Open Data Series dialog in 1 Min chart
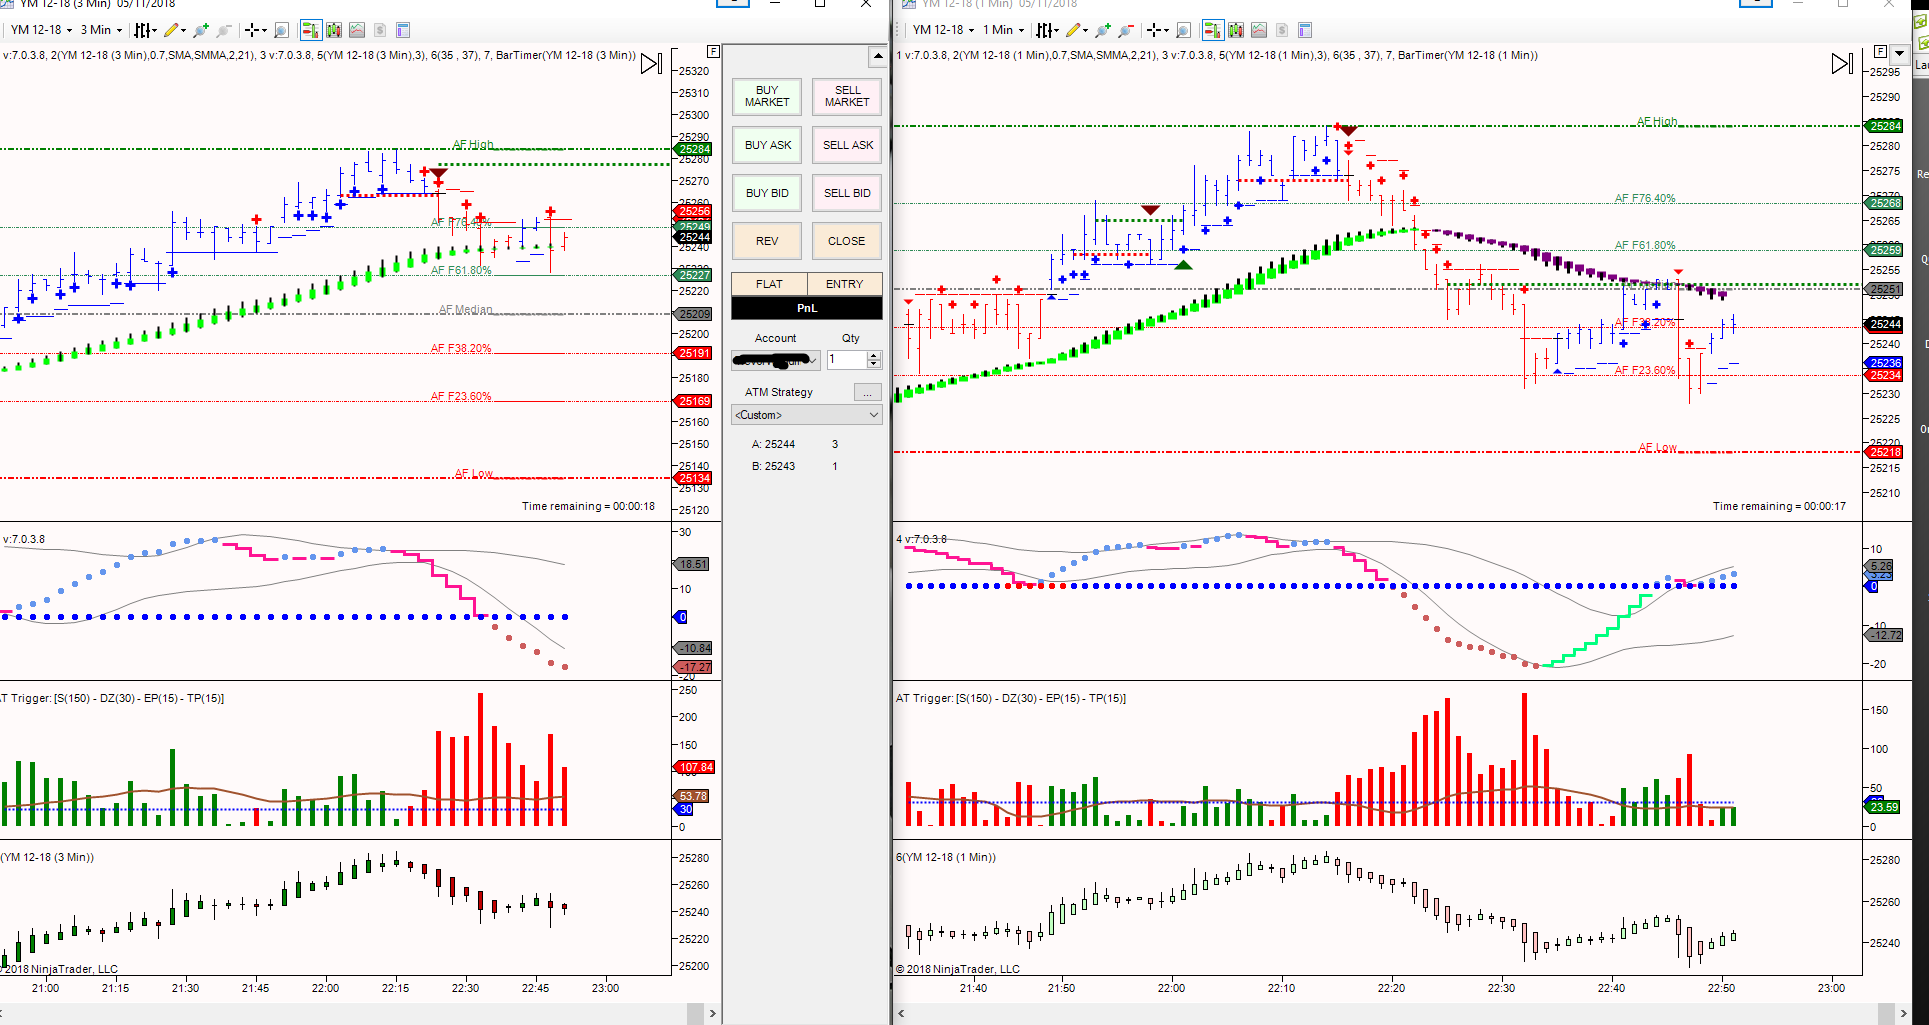The width and height of the screenshot is (1929, 1025). [1236, 30]
